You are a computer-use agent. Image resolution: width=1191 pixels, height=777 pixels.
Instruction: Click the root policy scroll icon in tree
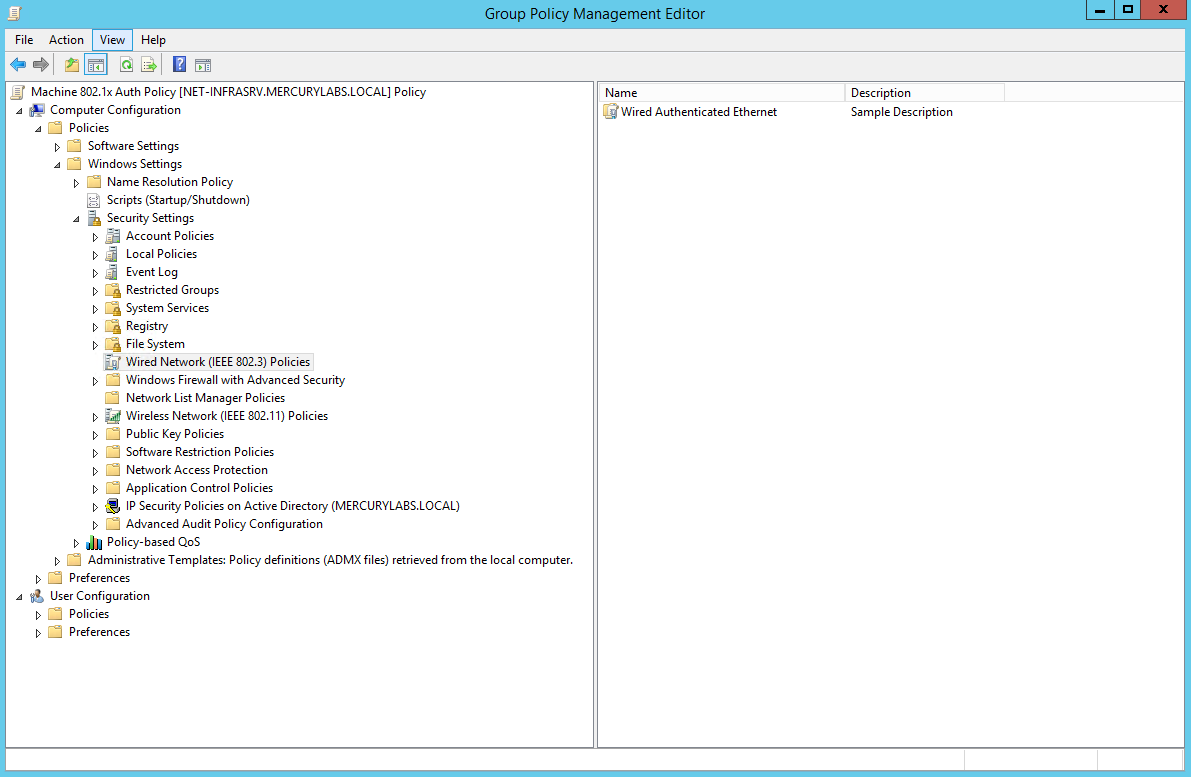pos(17,92)
